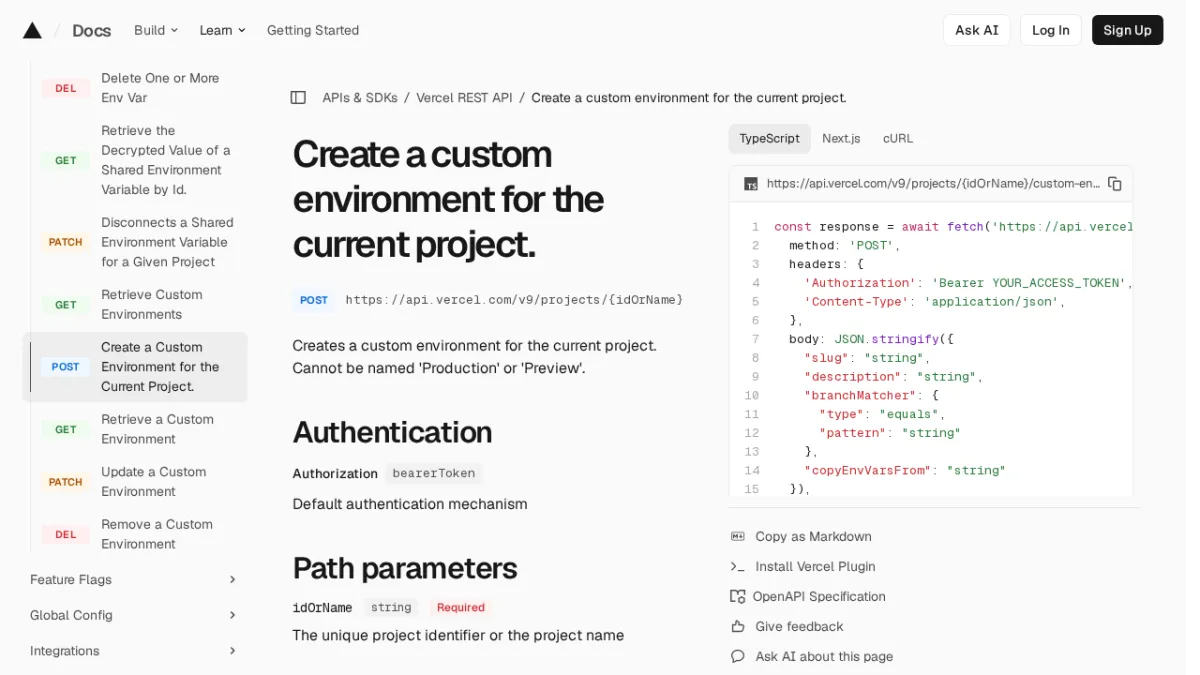Viewport: 1200px width, 675px height.
Task: Select the TypeScript code tab
Action: point(769,139)
